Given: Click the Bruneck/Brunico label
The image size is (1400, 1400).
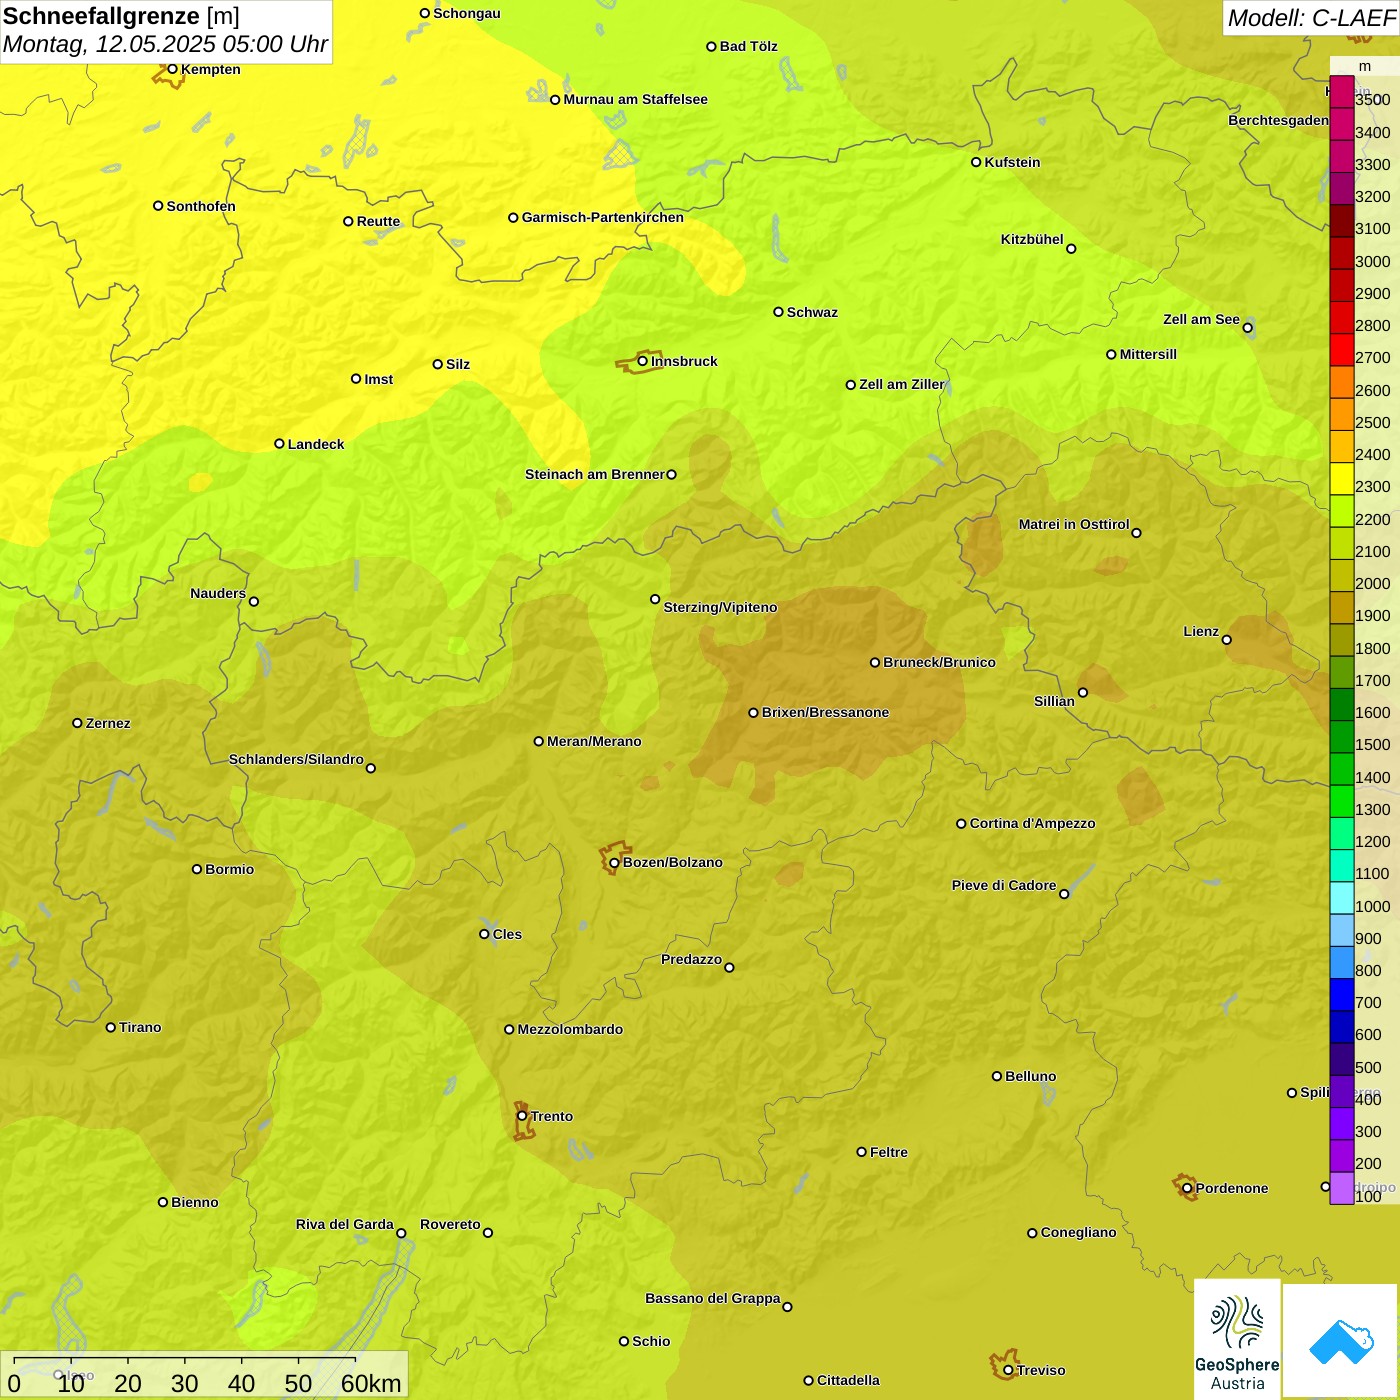Looking at the screenshot, I should point(939,662).
